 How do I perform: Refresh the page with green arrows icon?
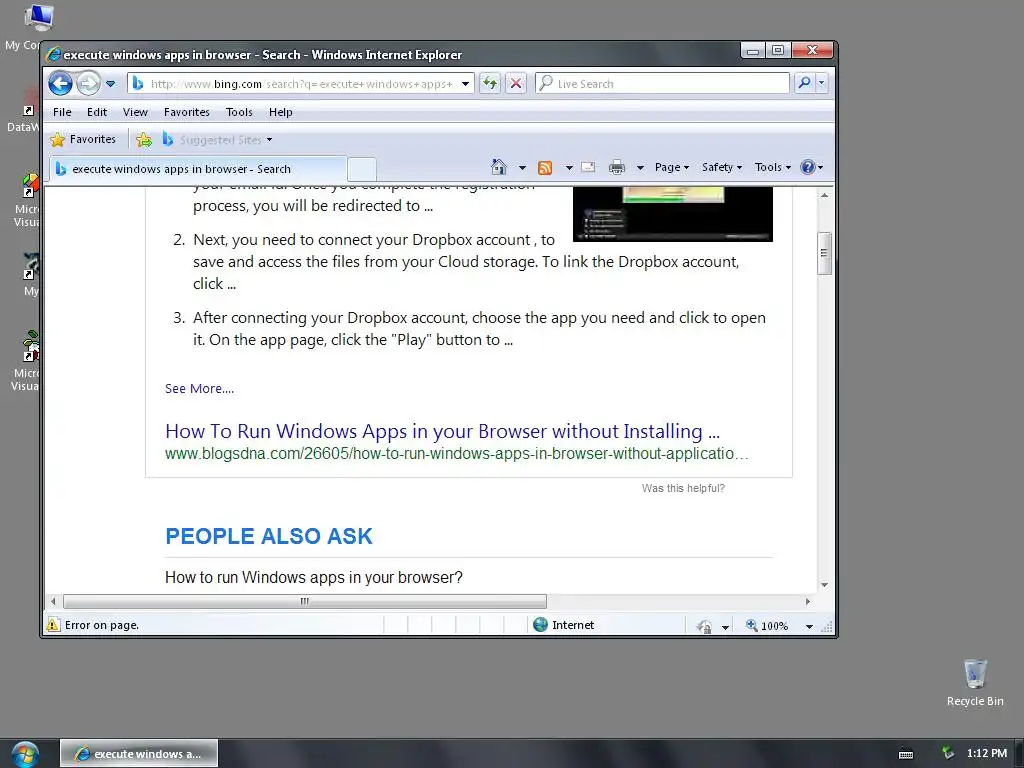(x=490, y=84)
